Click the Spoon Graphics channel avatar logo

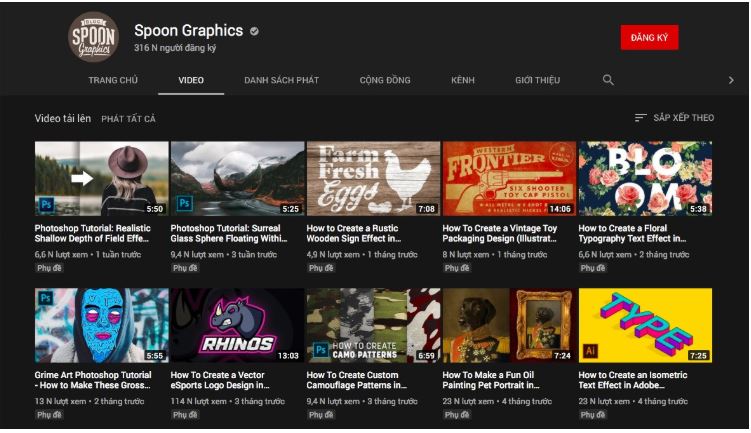coord(93,38)
